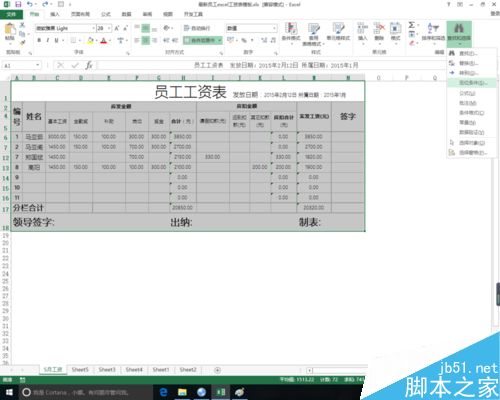The height and width of the screenshot is (400, 500).
Task: Toggle Align Left button
Action: tap(137, 40)
